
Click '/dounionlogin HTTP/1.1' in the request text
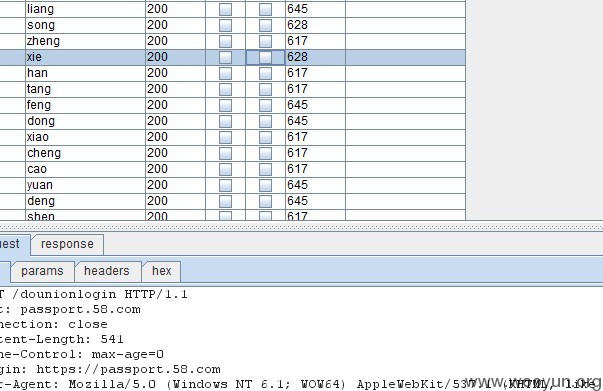coord(100,294)
